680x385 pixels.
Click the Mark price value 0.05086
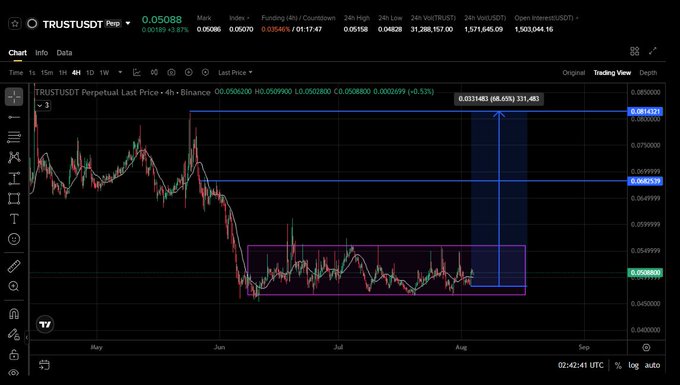coord(209,29)
